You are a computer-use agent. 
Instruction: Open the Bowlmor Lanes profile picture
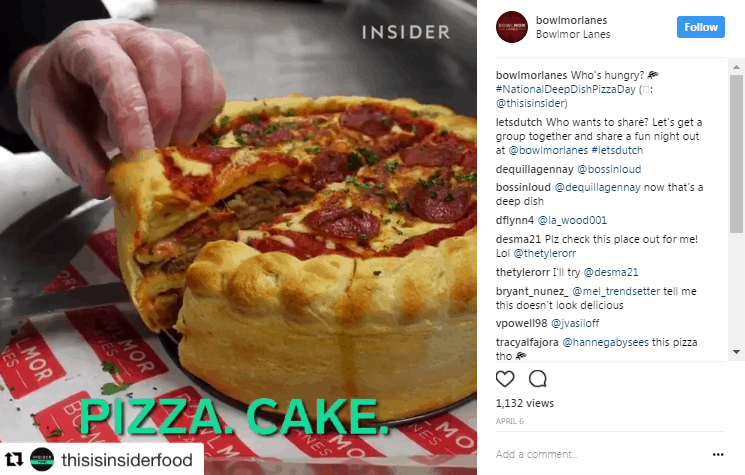point(512,27)
